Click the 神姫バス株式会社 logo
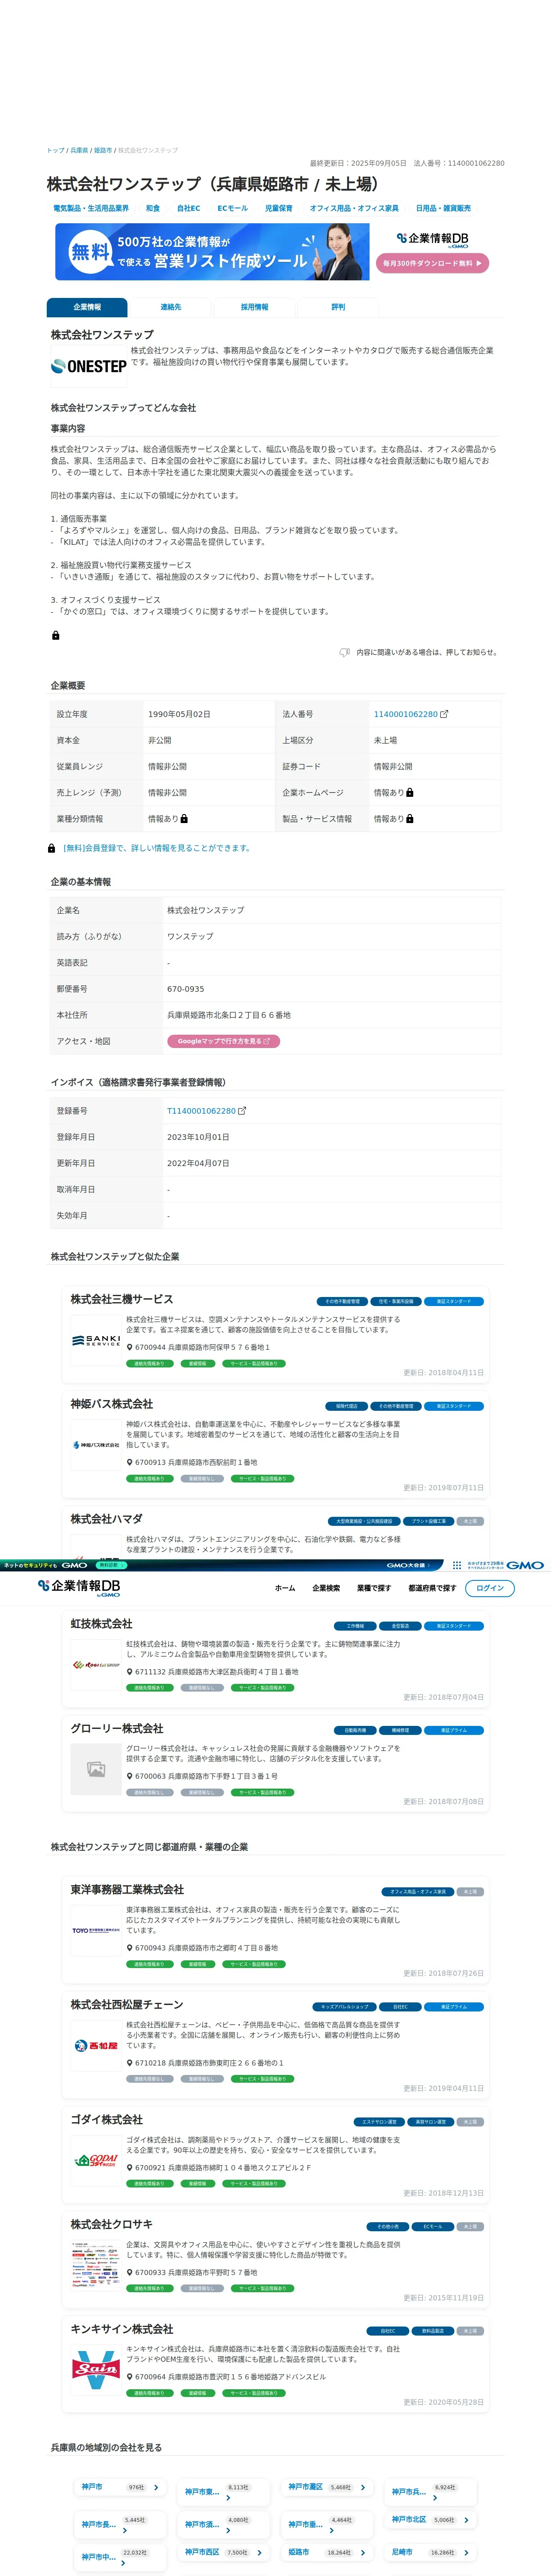 96,1445
